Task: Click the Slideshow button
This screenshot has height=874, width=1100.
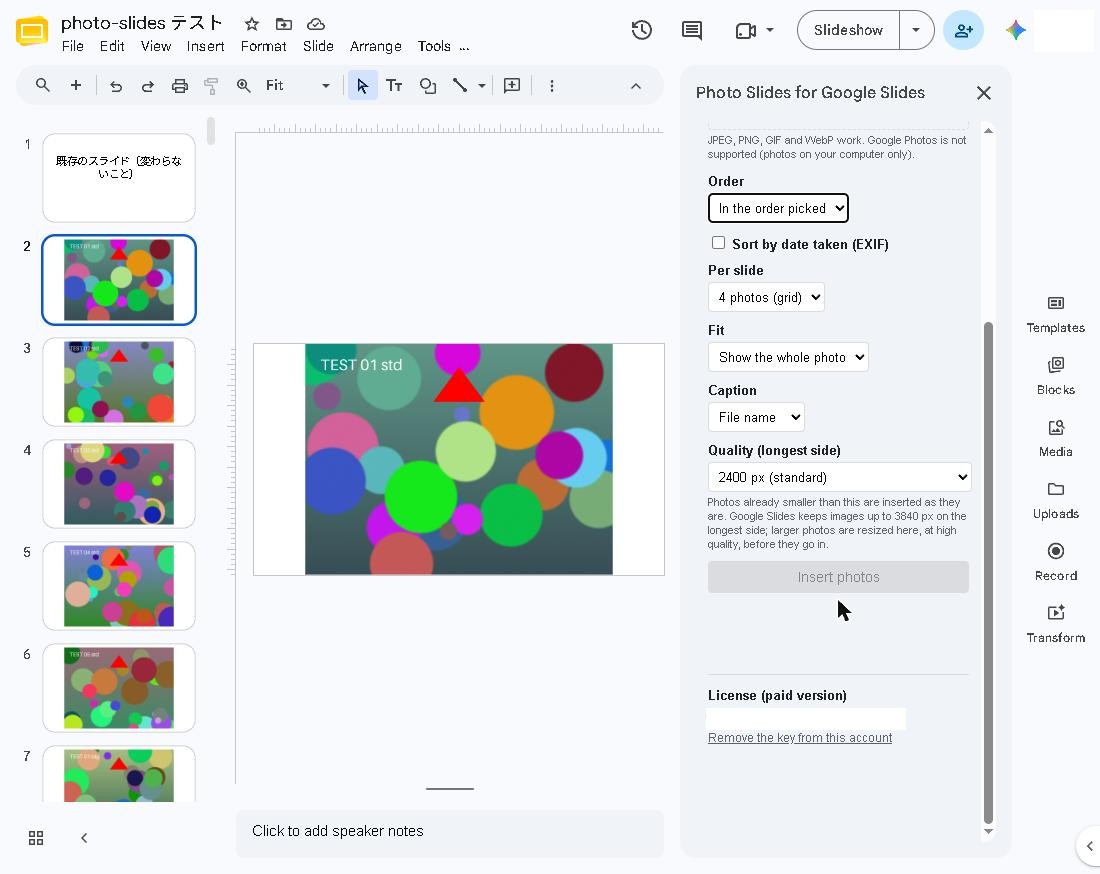Action: (x=848, y=30)
